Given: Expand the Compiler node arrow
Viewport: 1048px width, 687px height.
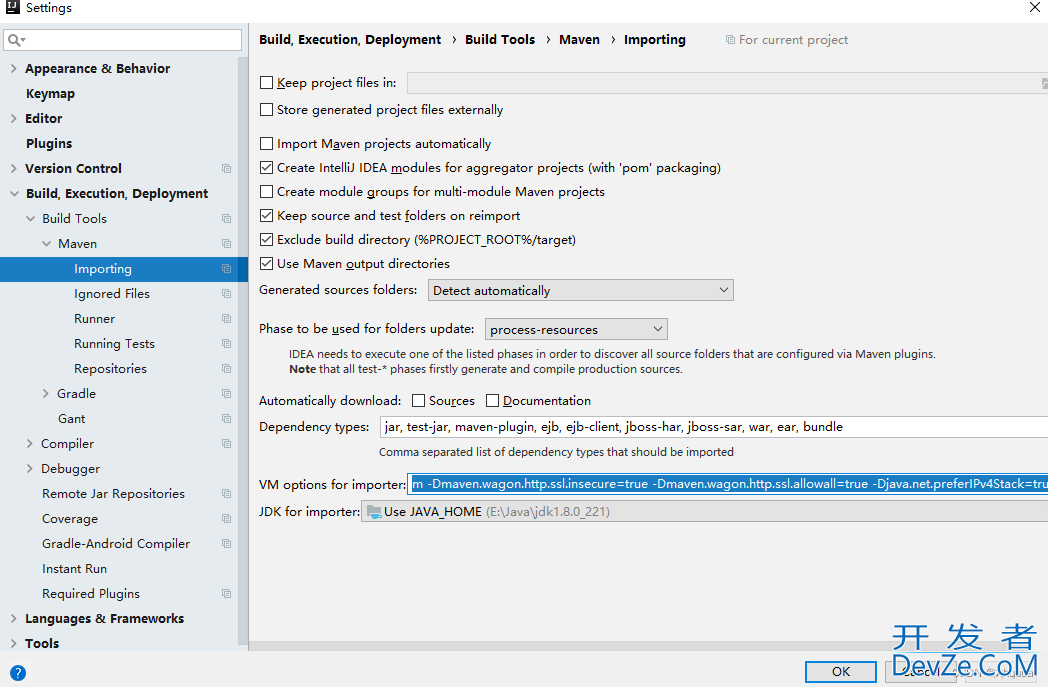Looking at the screenshot, I should click(x=29, y=444).
